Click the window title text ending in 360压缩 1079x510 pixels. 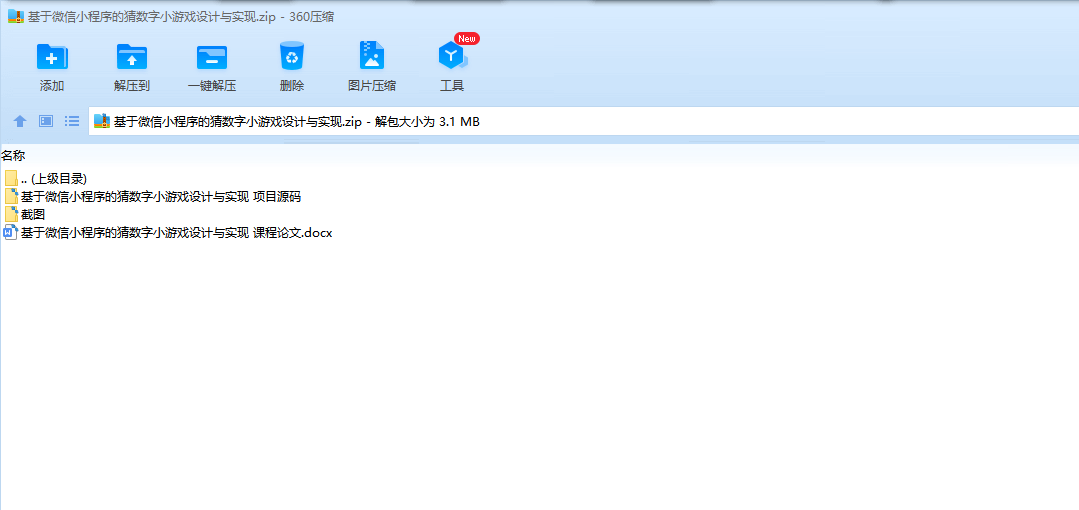point(181,17)
